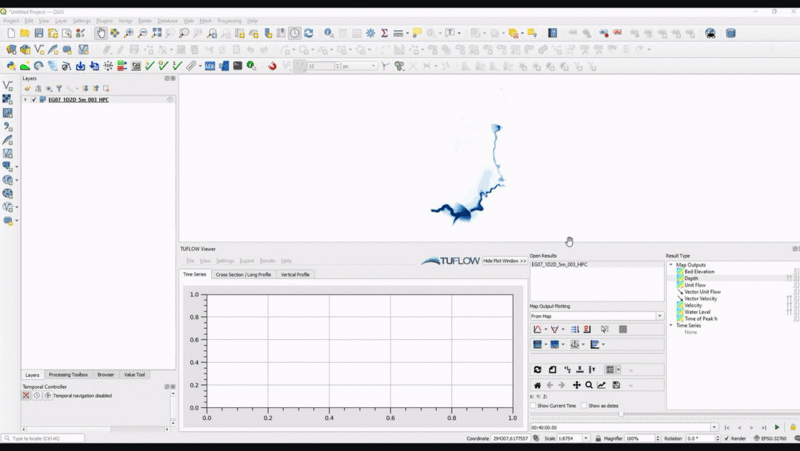Click the Save Project icon

pos(38,33)
